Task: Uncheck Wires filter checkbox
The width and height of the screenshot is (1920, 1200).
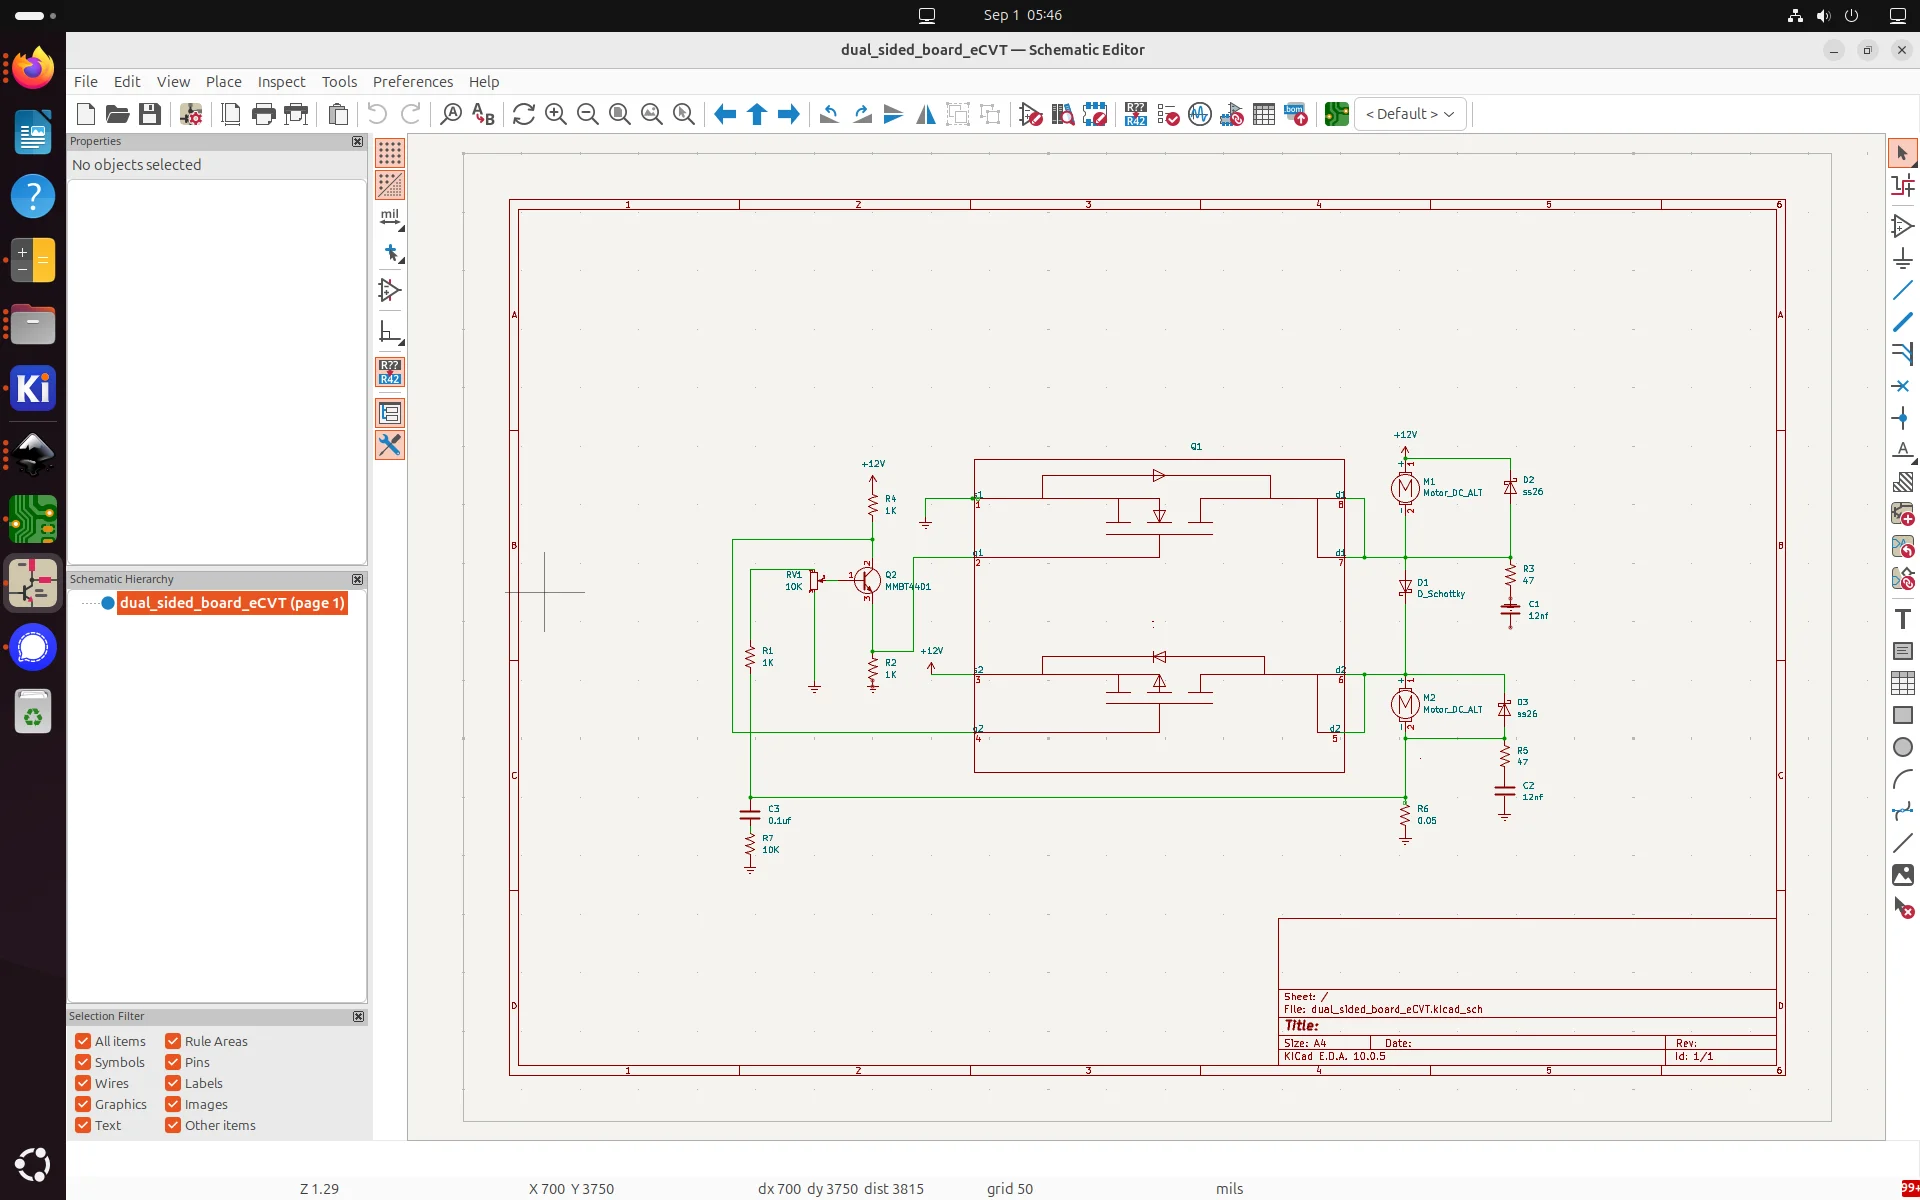Action: 83,1083
